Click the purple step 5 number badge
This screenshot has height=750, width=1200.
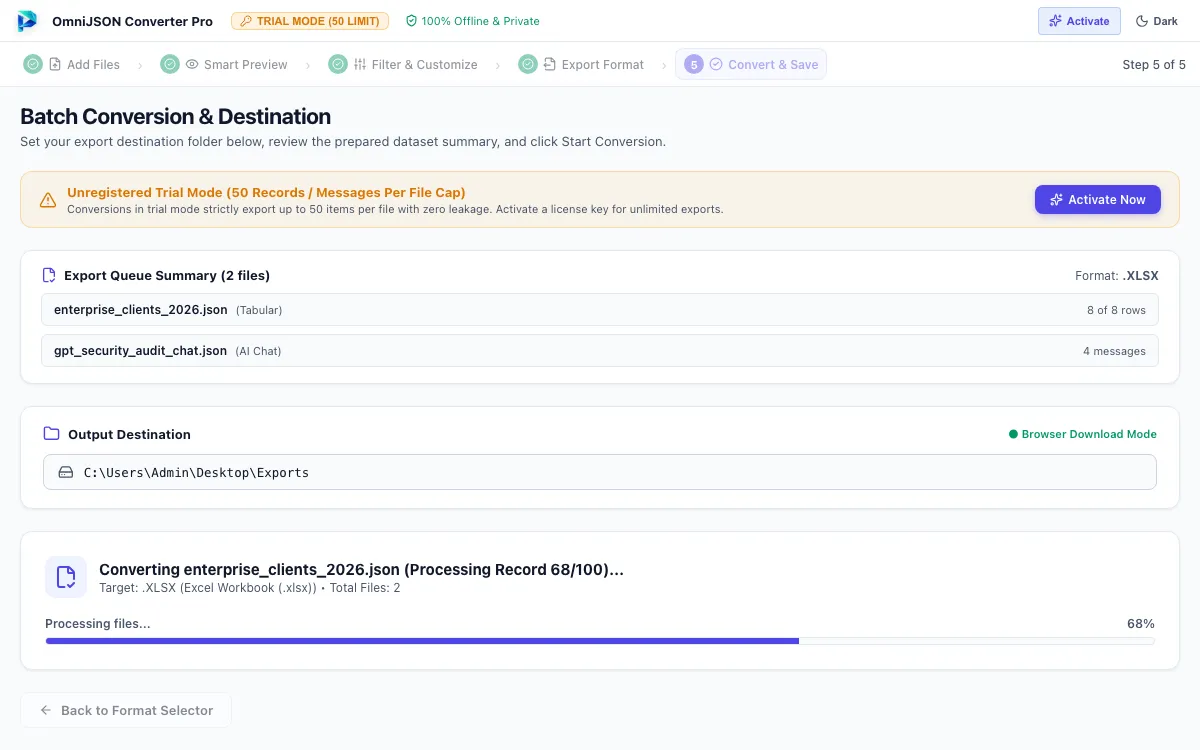click(x=694, y=64)
